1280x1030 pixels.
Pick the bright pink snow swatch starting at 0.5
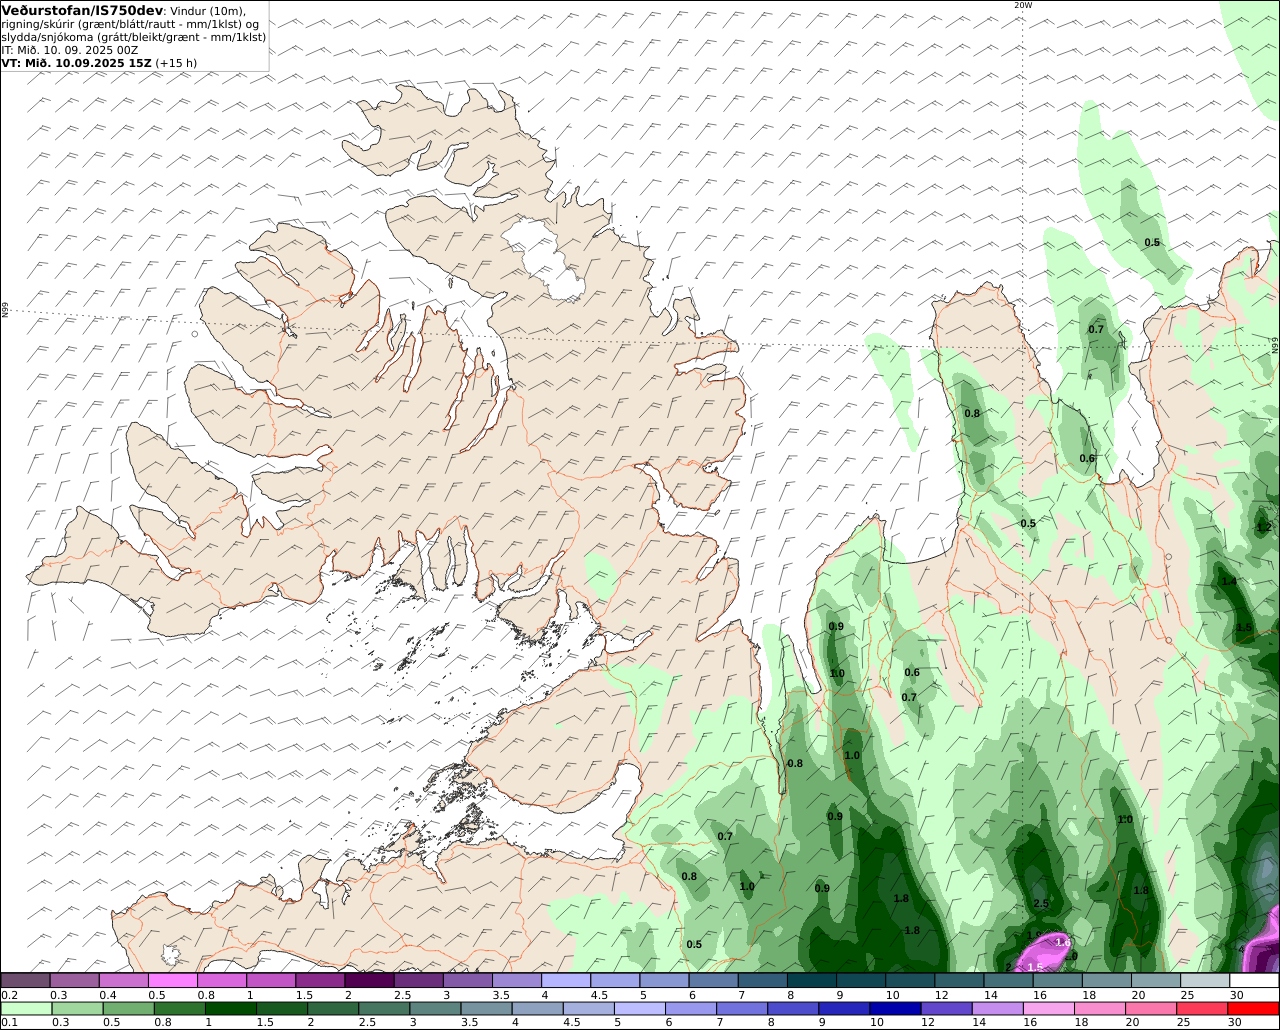point(172,980)
